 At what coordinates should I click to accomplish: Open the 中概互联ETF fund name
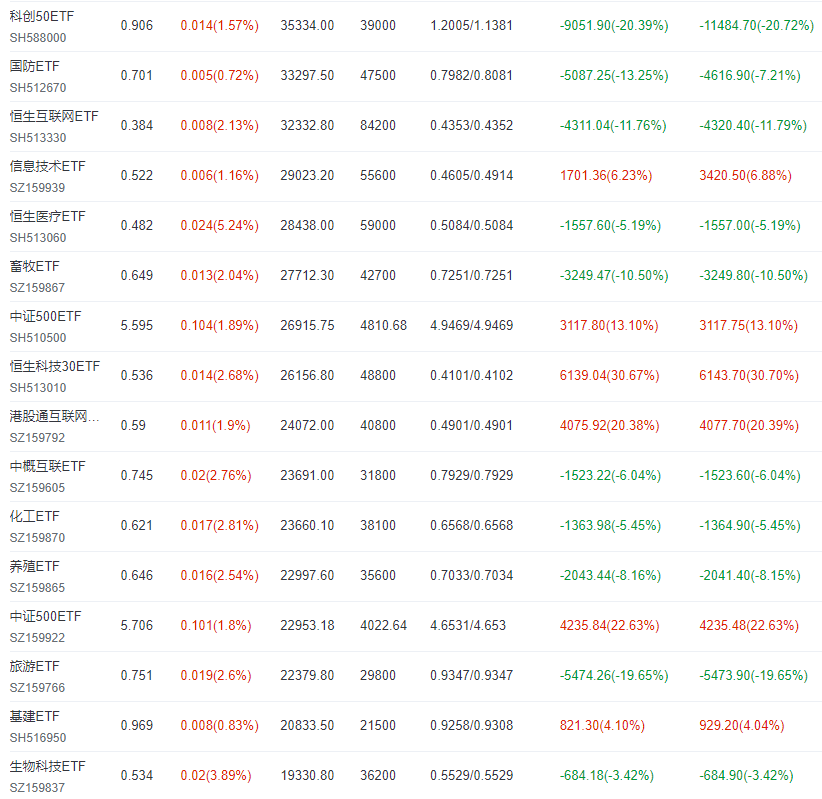[48, 466]
